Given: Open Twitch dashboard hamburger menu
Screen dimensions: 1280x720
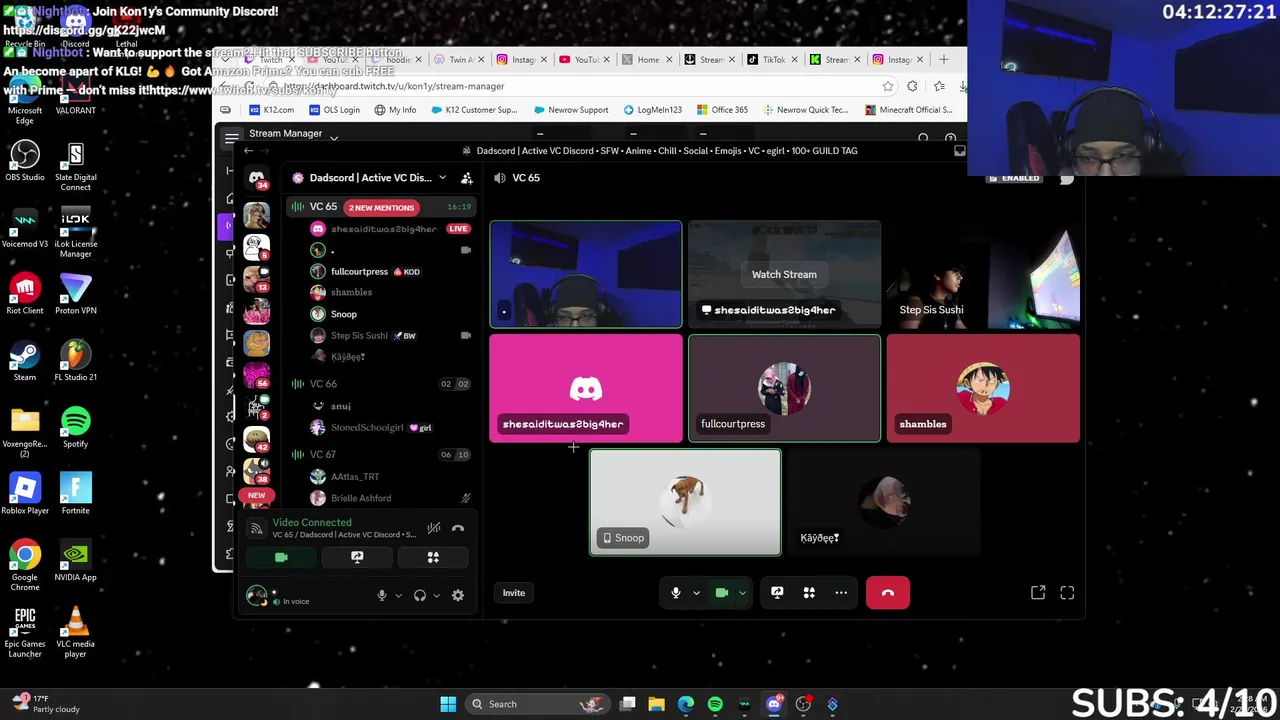Looking at the screenshot, I should [x=231, y=138].
